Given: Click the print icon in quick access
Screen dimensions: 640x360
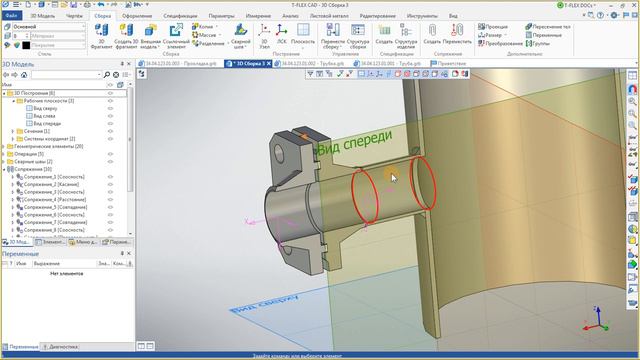Looking at the screenshot, I should (87, 5).
